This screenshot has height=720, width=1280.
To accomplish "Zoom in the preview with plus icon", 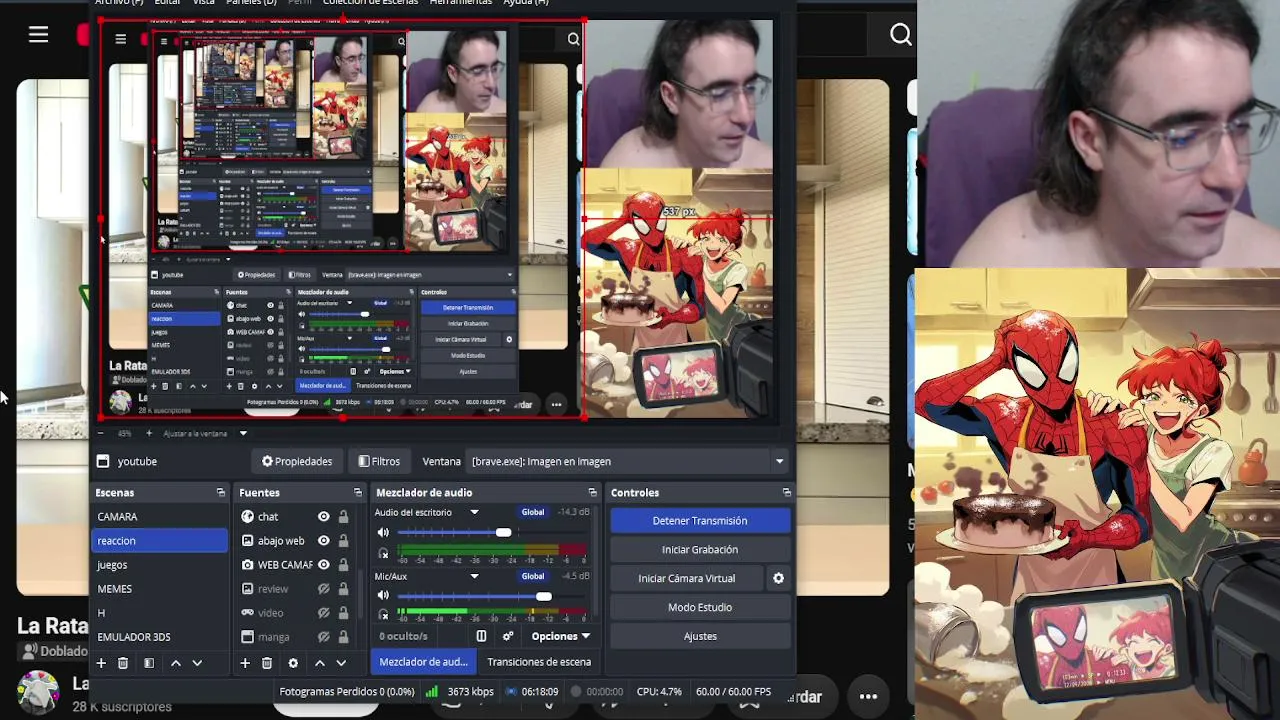I will [149, 434].
